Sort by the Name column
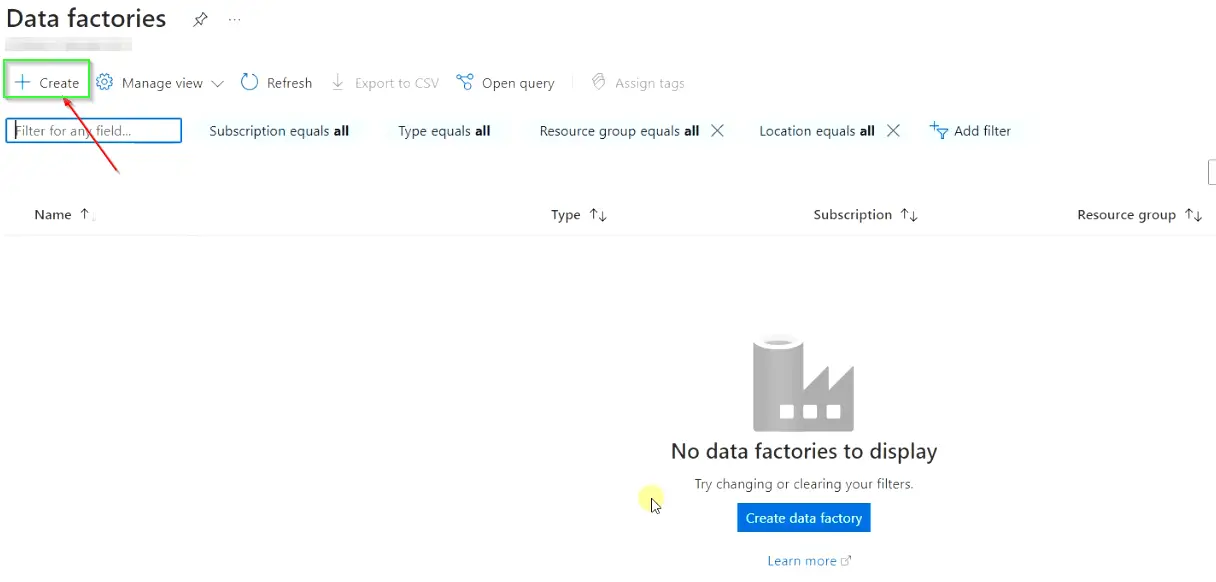1216x582 pixels. point(62,215)
